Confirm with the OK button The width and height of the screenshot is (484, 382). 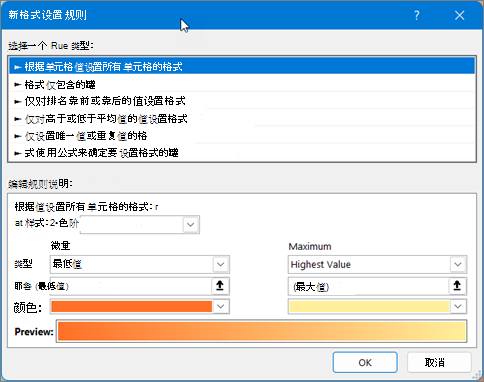tap(365, 362)
